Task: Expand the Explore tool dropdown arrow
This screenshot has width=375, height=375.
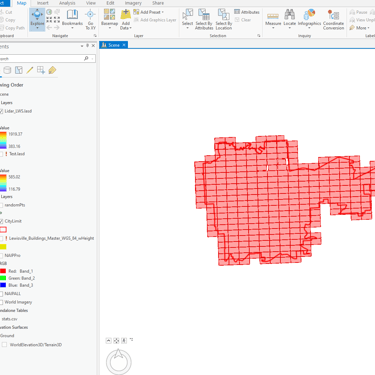Action: coord(37,28)
